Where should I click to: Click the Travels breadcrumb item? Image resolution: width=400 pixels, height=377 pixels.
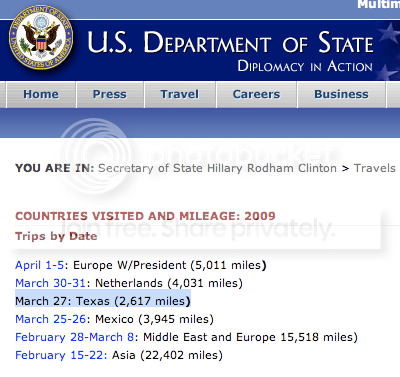point(375,168)
